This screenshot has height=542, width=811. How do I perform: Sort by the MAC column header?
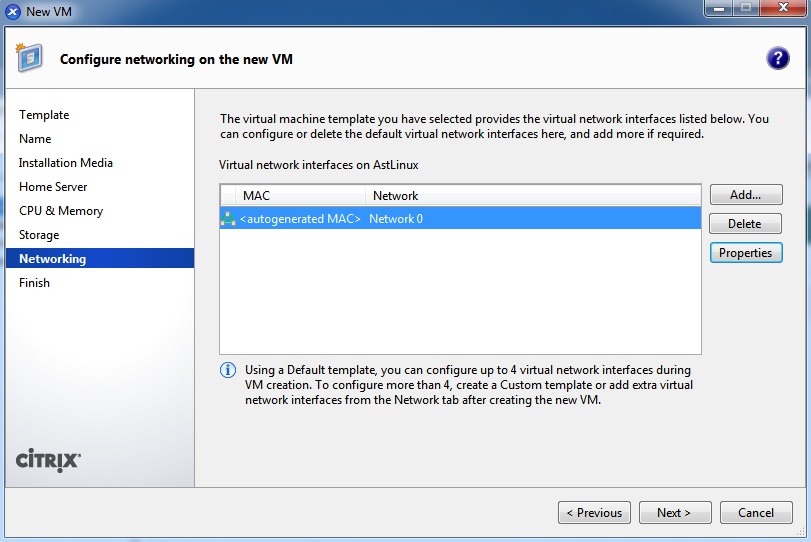click(300, 195)
